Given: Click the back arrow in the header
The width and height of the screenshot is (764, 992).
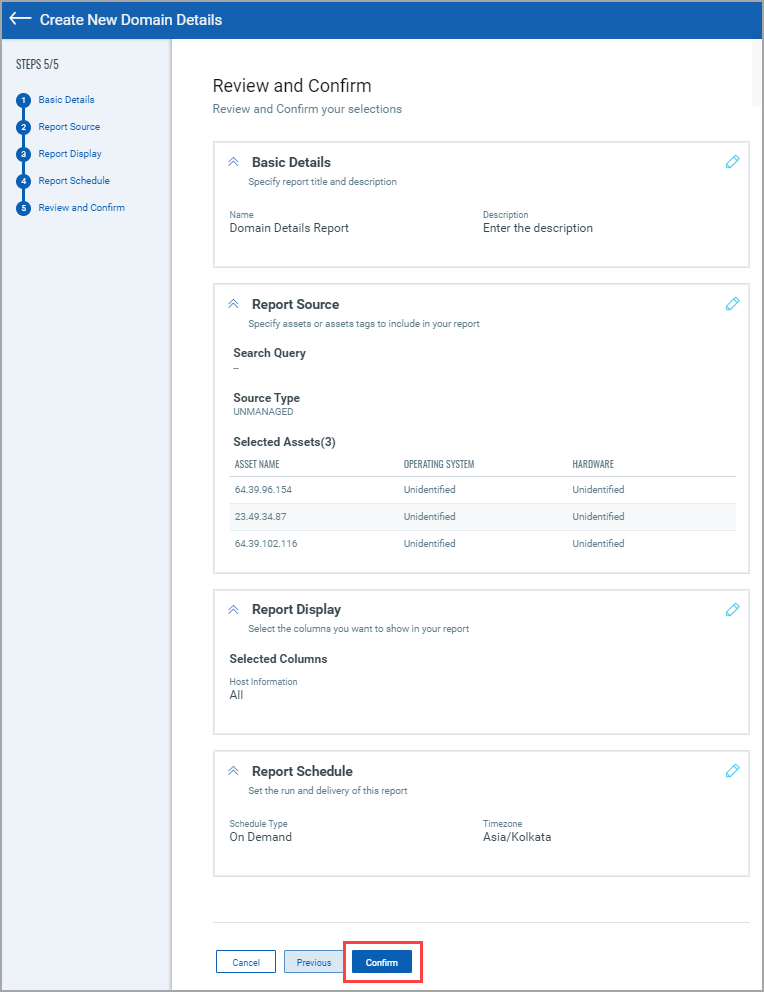Looking at the screenshot, I should pyautogui.click(x=20, y=19).
